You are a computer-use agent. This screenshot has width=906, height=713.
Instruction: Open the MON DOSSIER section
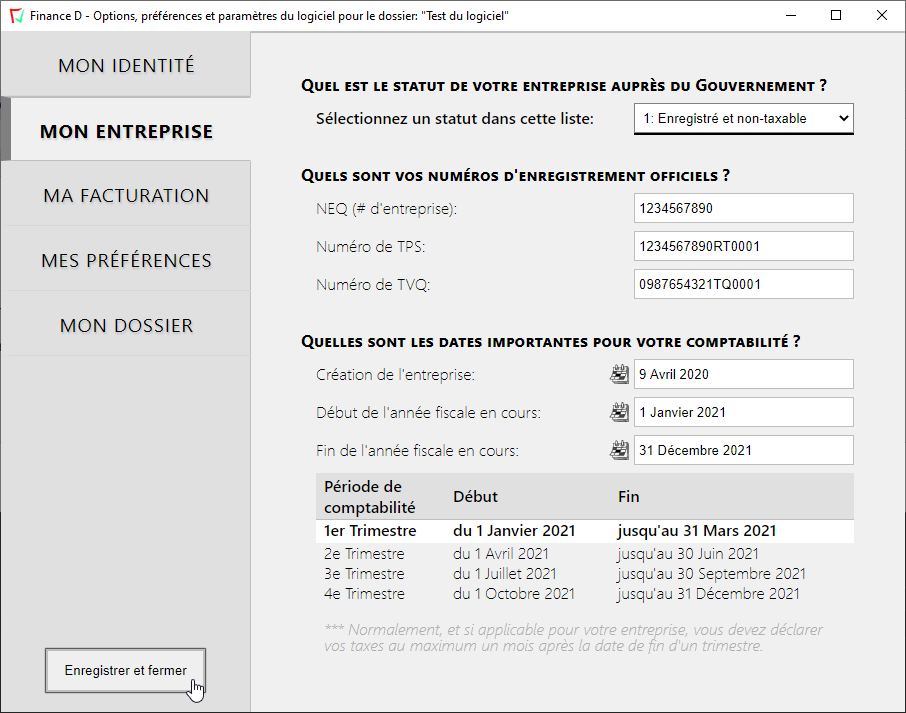125,324
